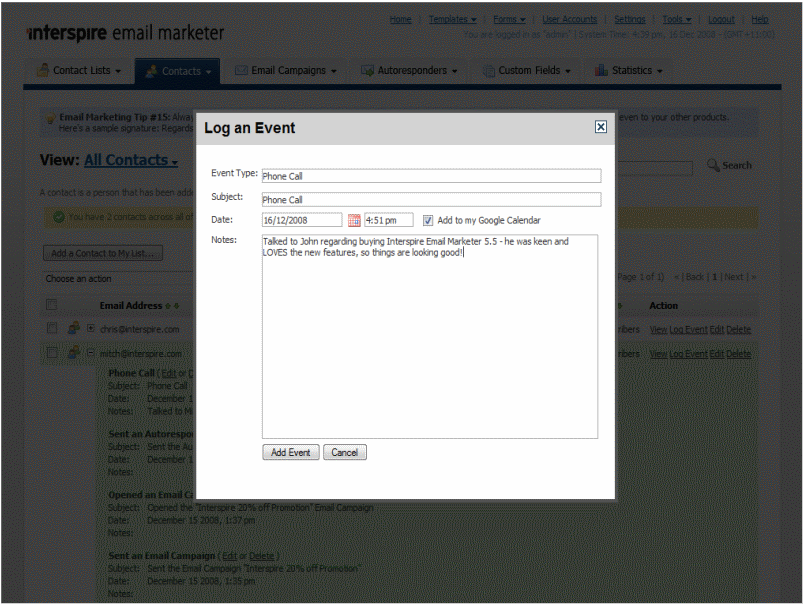The width and height of the screenshot is (804, 604).
Task: Click Delete link for chris@interspire.com row
Action: (738, 330)
